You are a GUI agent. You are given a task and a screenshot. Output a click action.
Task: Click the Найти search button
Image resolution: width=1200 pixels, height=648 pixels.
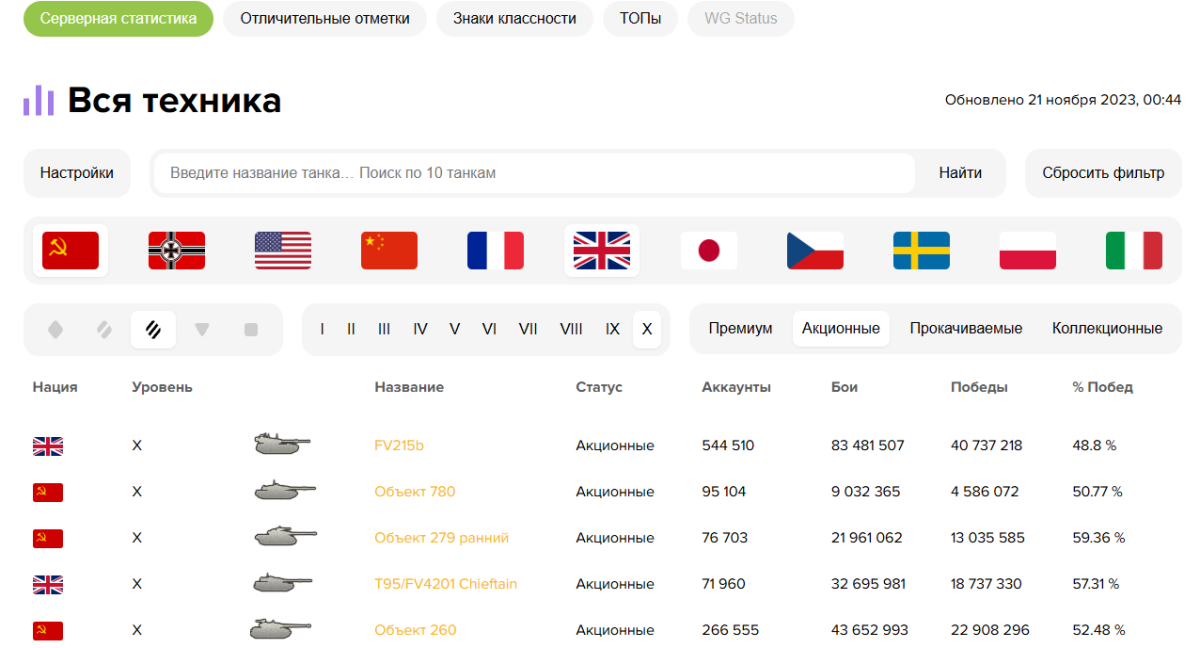pyautogui.click(x=960, y=173)
